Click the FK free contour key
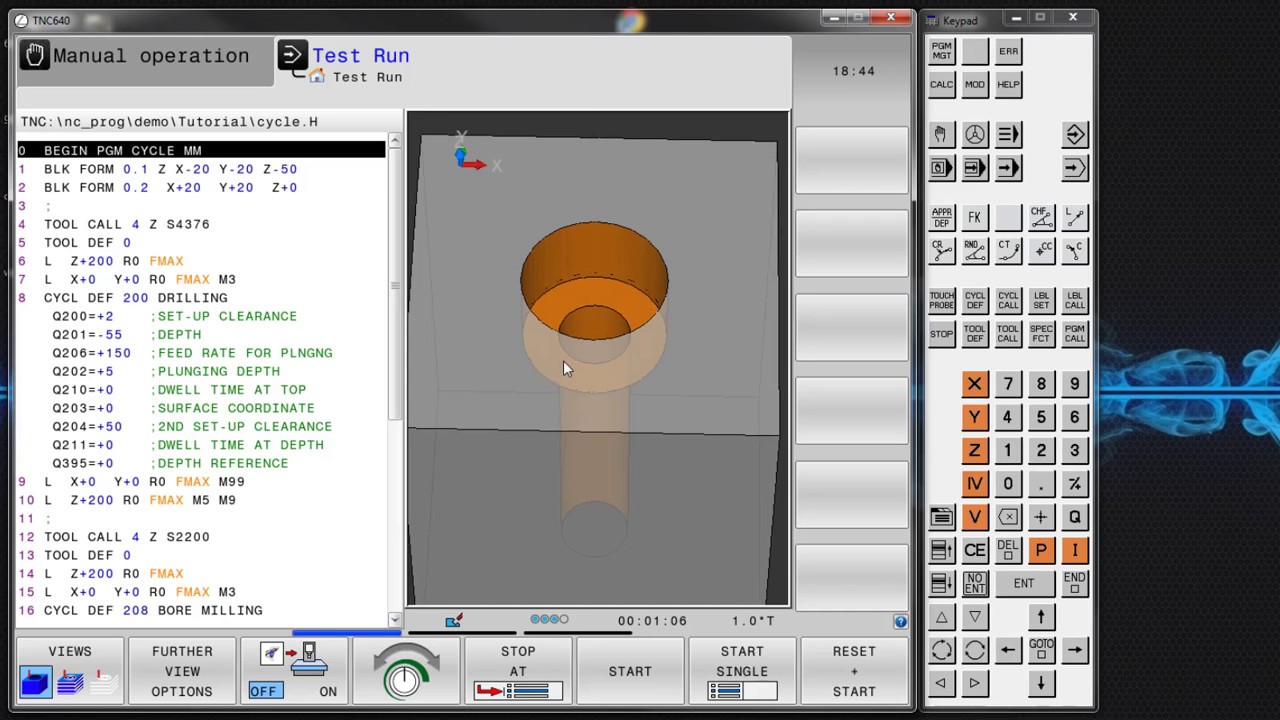The height and width of the screenshot is (720, 1280). [975, 217]
